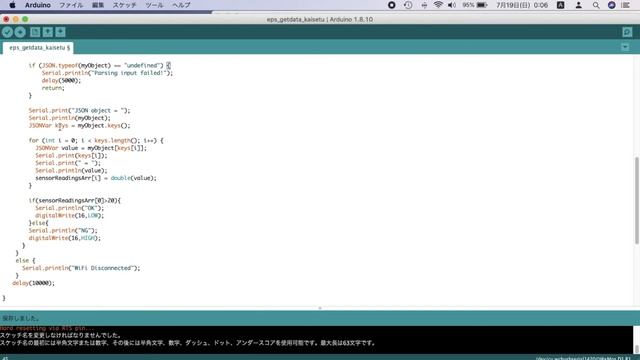Open the ツール menu
The height and width of the screenshot is (360, 640).
154,5
